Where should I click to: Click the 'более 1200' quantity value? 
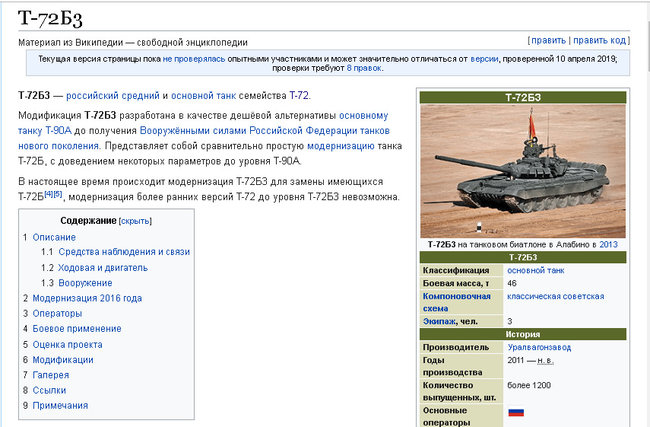(529, 386)
